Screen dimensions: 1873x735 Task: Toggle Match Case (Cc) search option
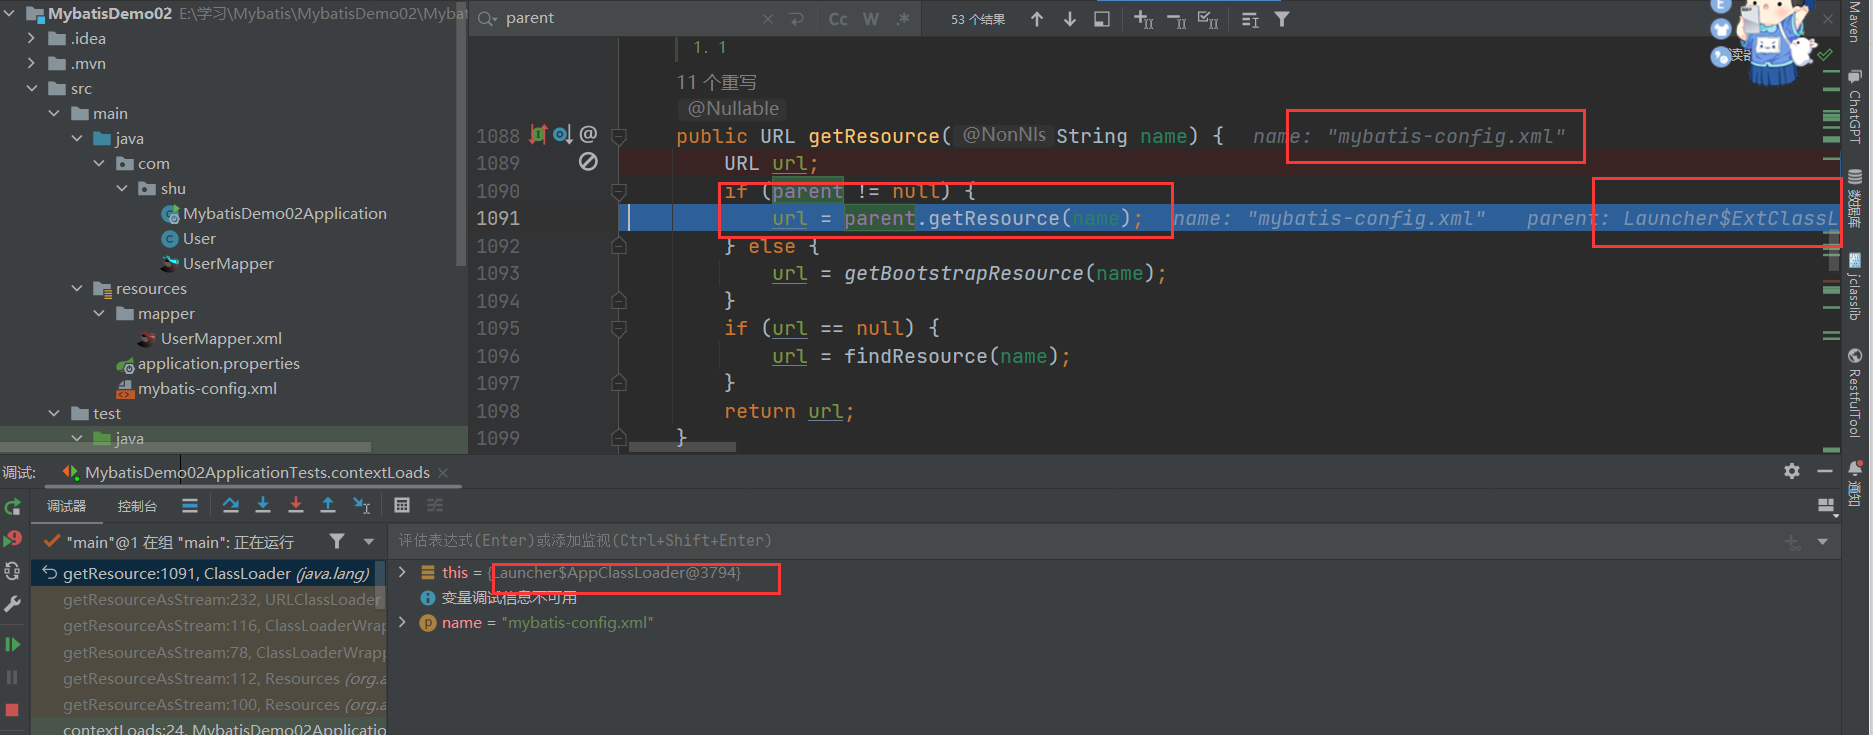[838, 19]
